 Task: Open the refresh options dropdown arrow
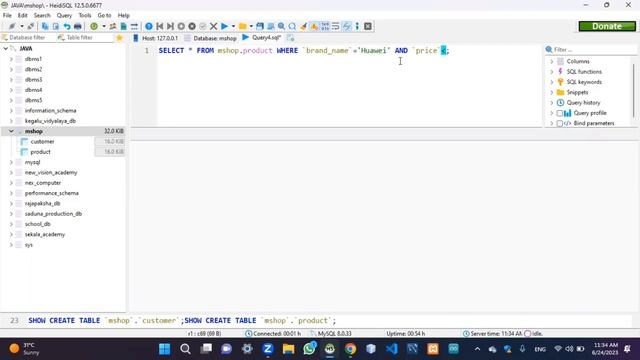(104, 27)
